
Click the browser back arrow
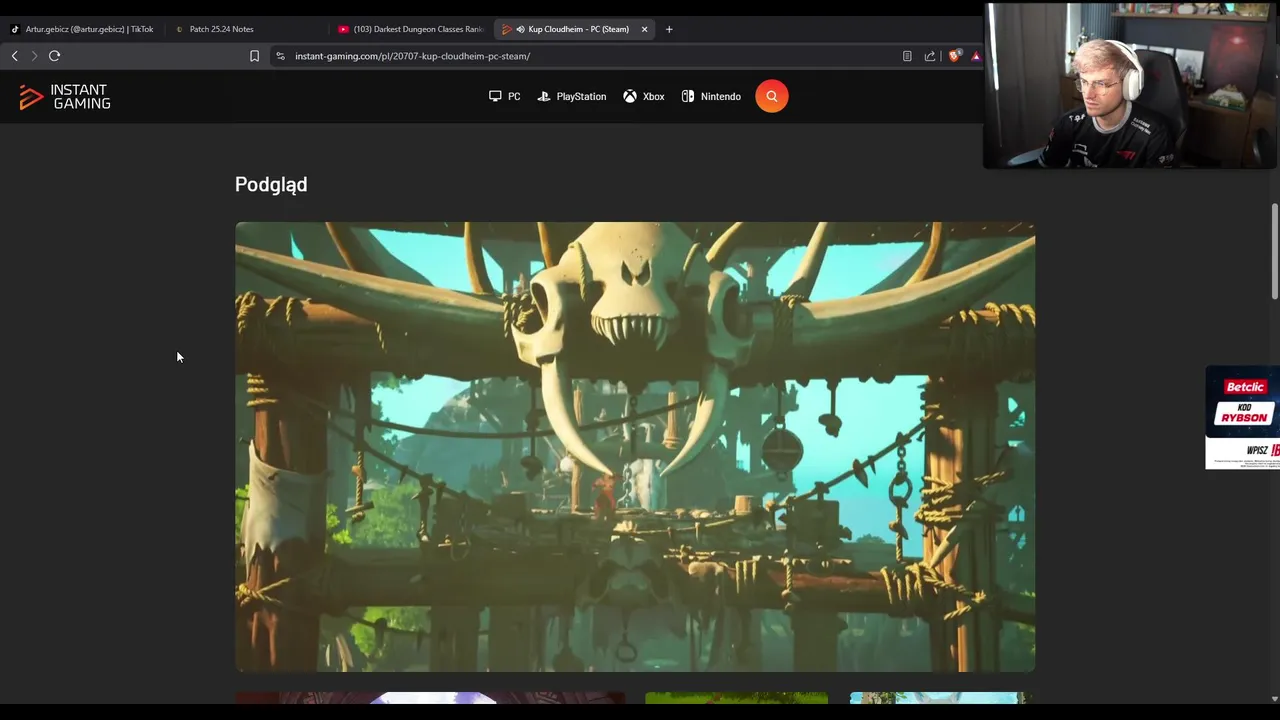pyautogui.click(x=14, y=56)
